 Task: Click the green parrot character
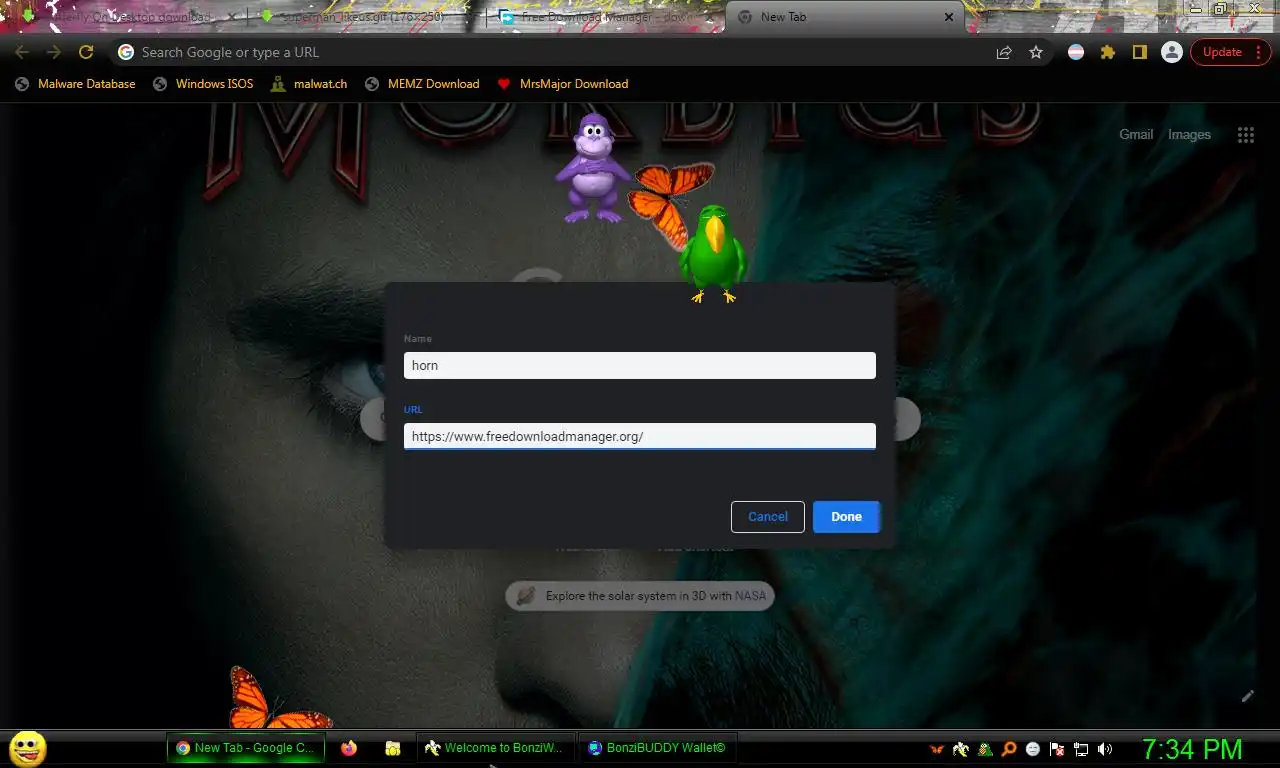[x=712, y=253]
